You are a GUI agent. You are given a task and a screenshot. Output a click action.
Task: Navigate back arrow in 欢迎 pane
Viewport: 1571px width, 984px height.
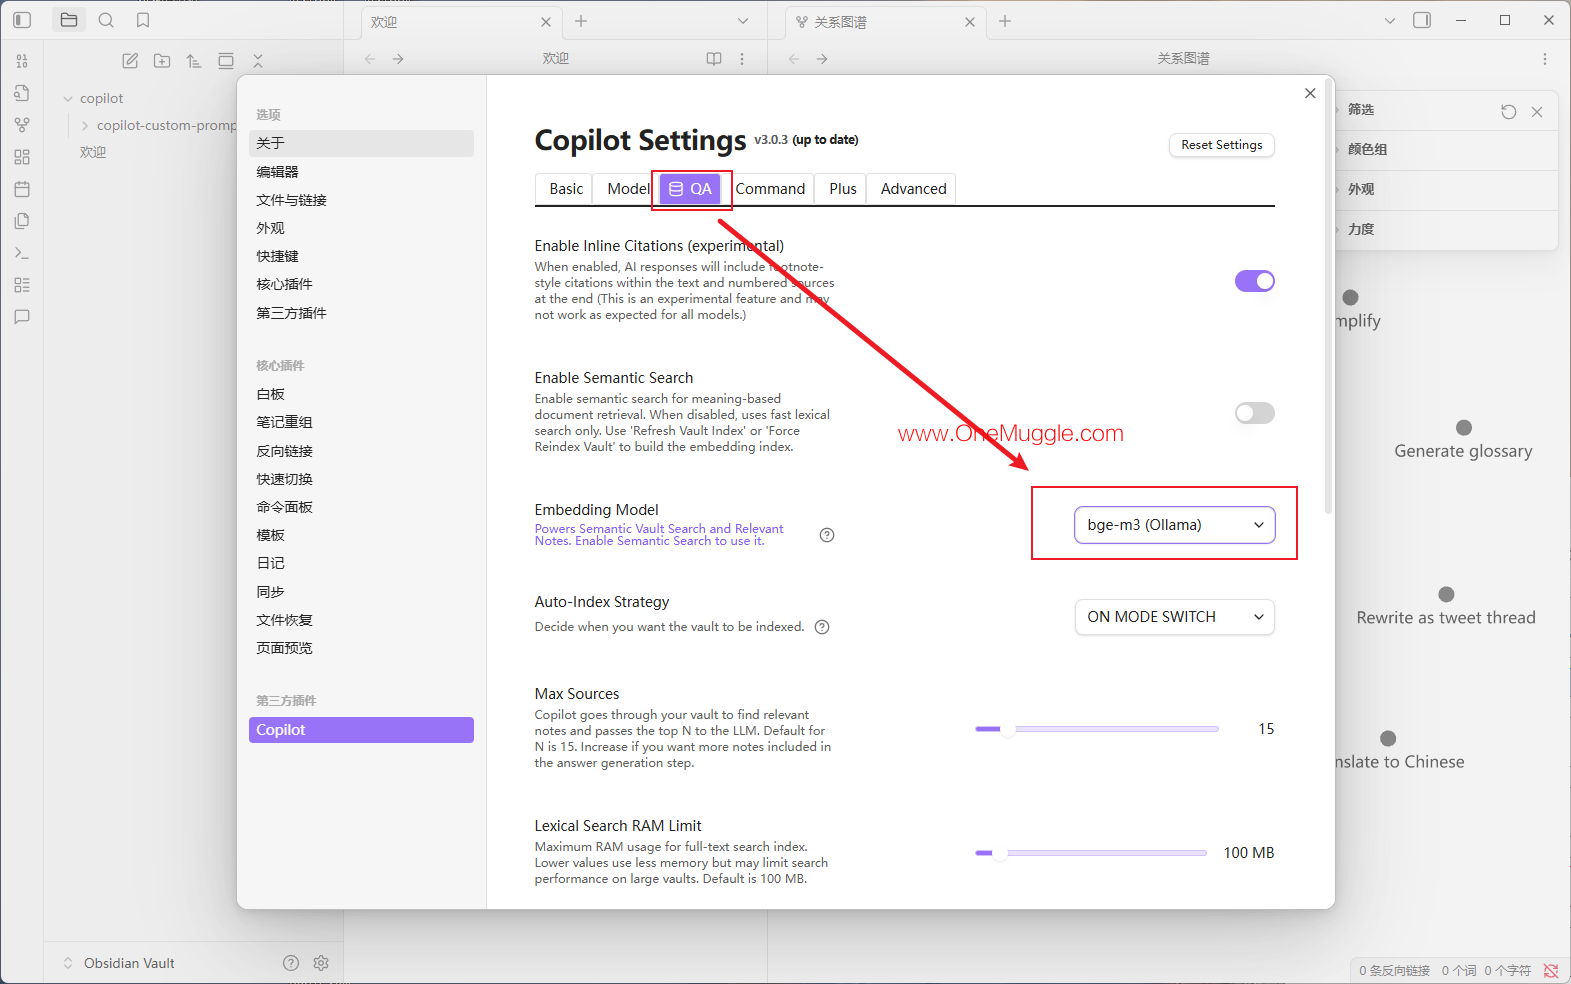370,59
